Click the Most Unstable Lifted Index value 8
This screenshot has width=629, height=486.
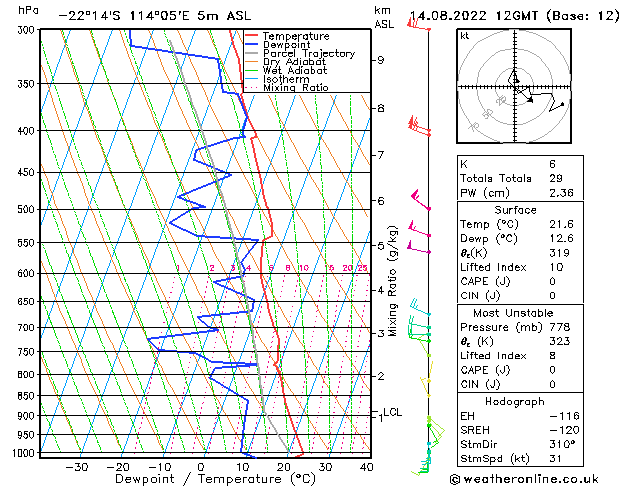553,356
